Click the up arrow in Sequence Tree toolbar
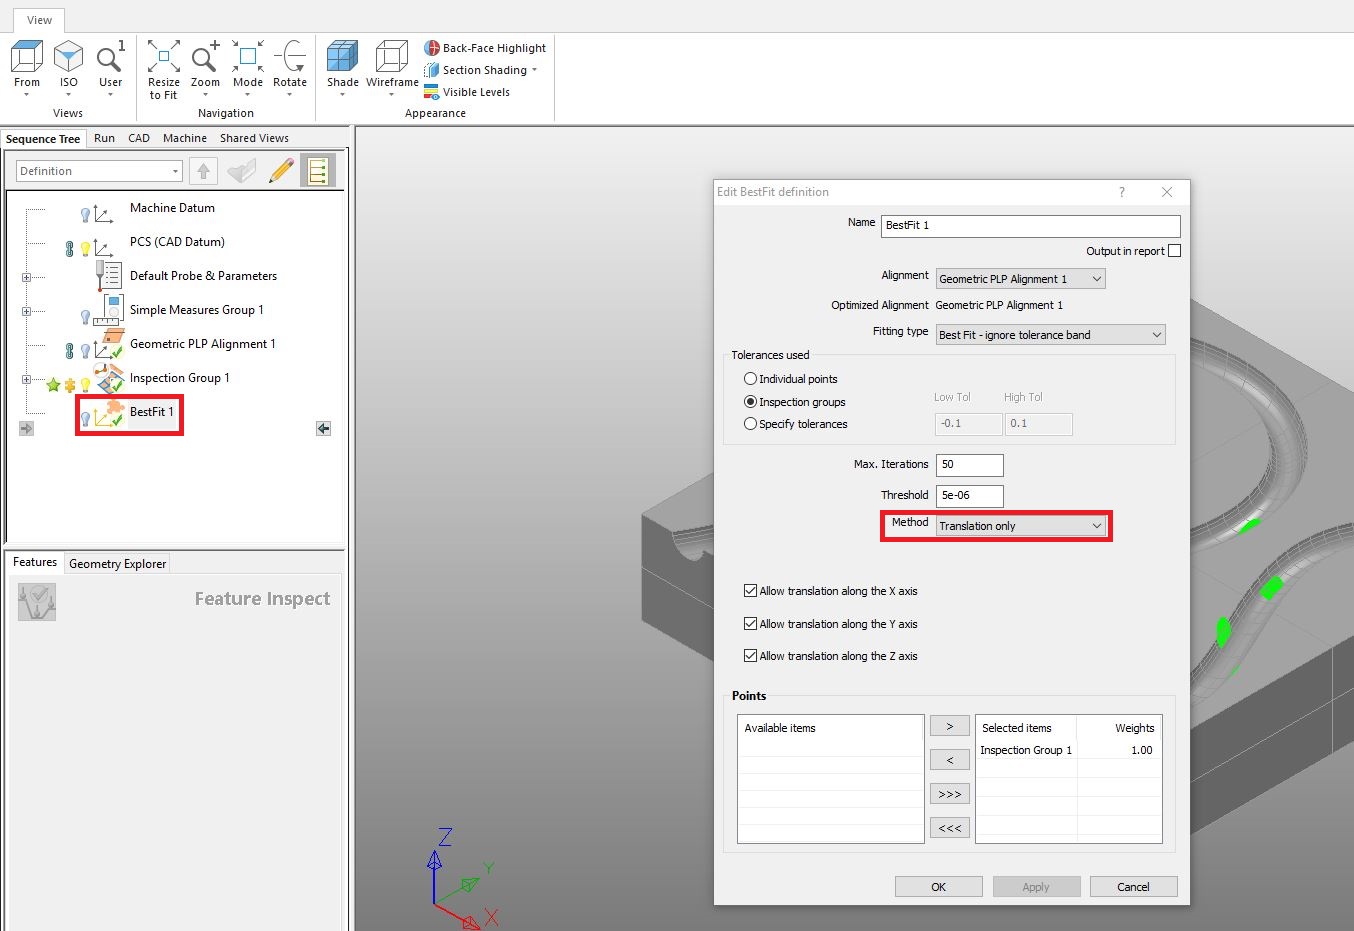Screen dimensions: 1354x931 tap(203, 171)
